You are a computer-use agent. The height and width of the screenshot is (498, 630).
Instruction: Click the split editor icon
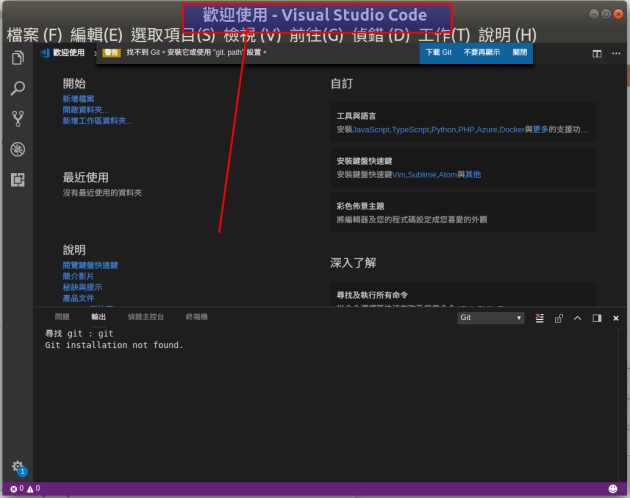pos(597,53)
